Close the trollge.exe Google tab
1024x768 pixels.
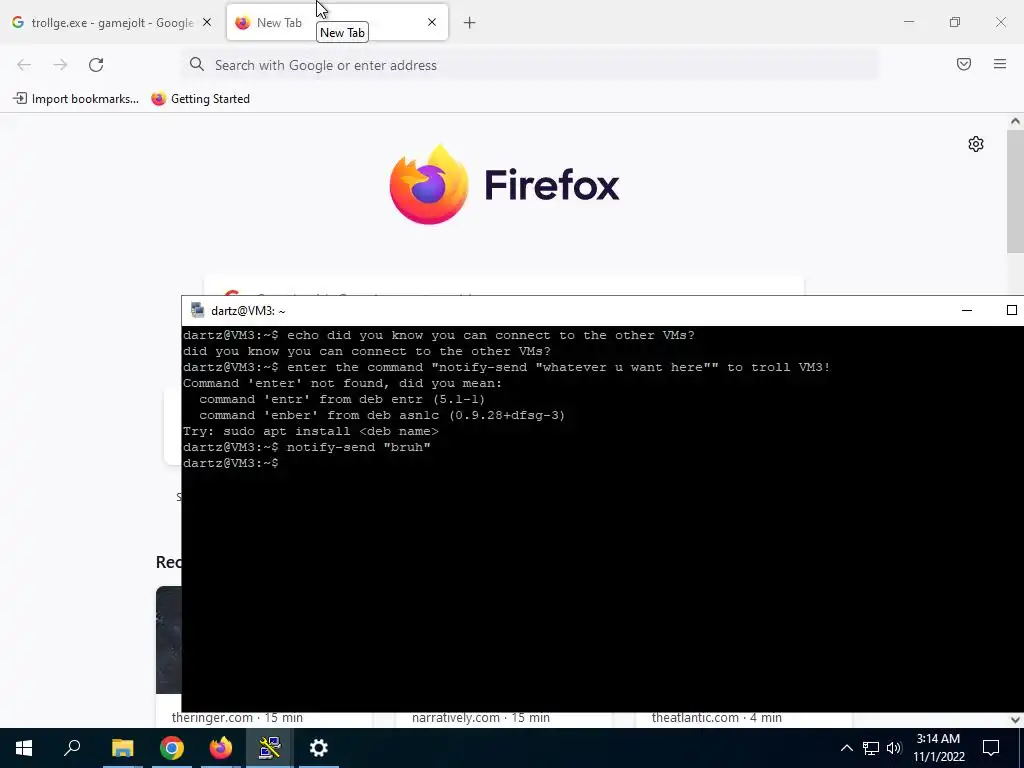click(207, 23)
